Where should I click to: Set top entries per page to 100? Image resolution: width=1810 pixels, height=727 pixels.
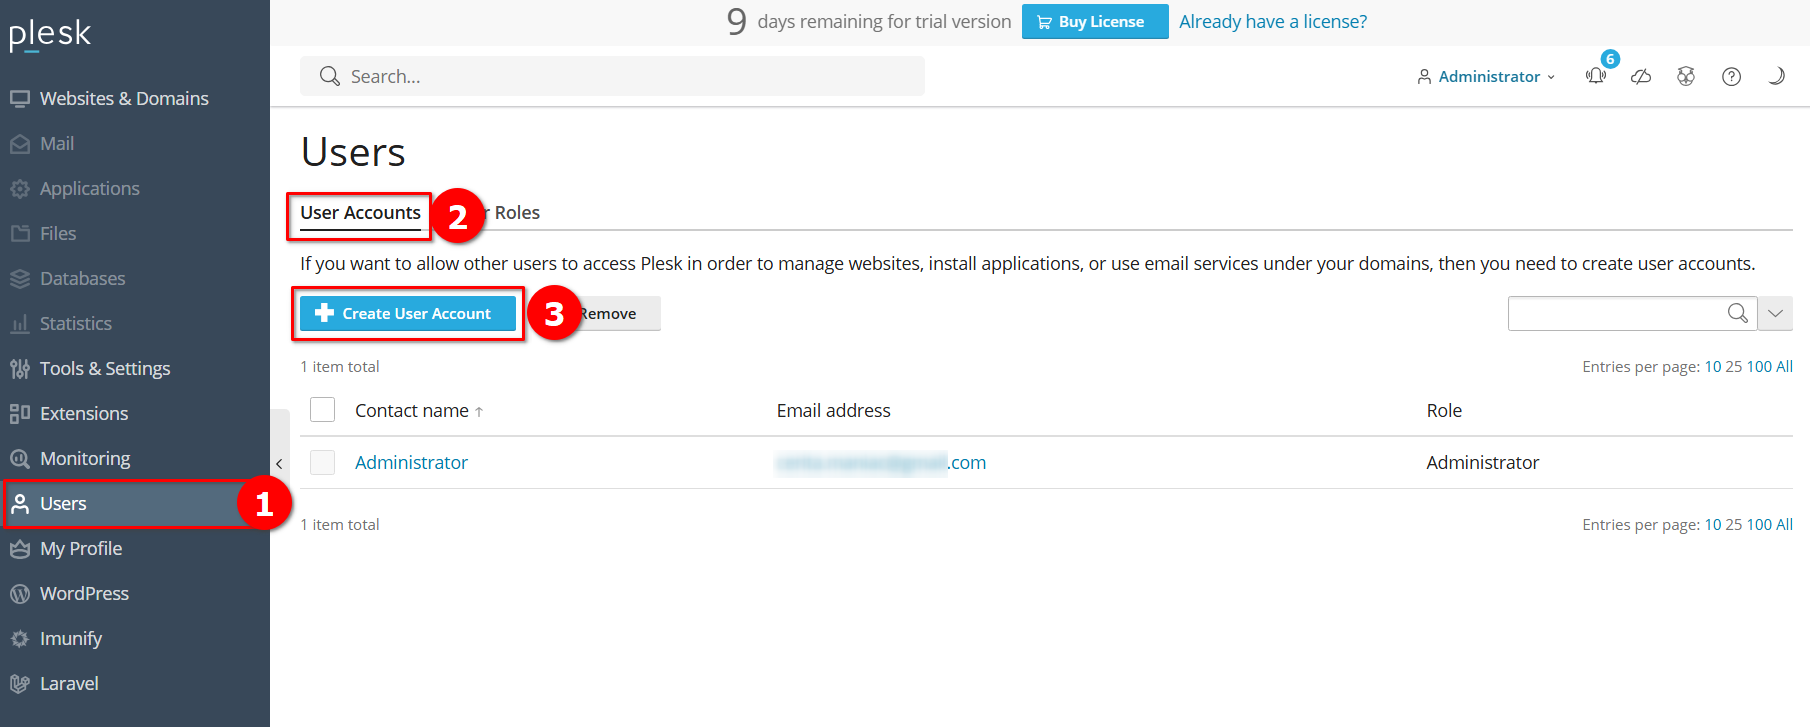click(x=1759, y=367)
